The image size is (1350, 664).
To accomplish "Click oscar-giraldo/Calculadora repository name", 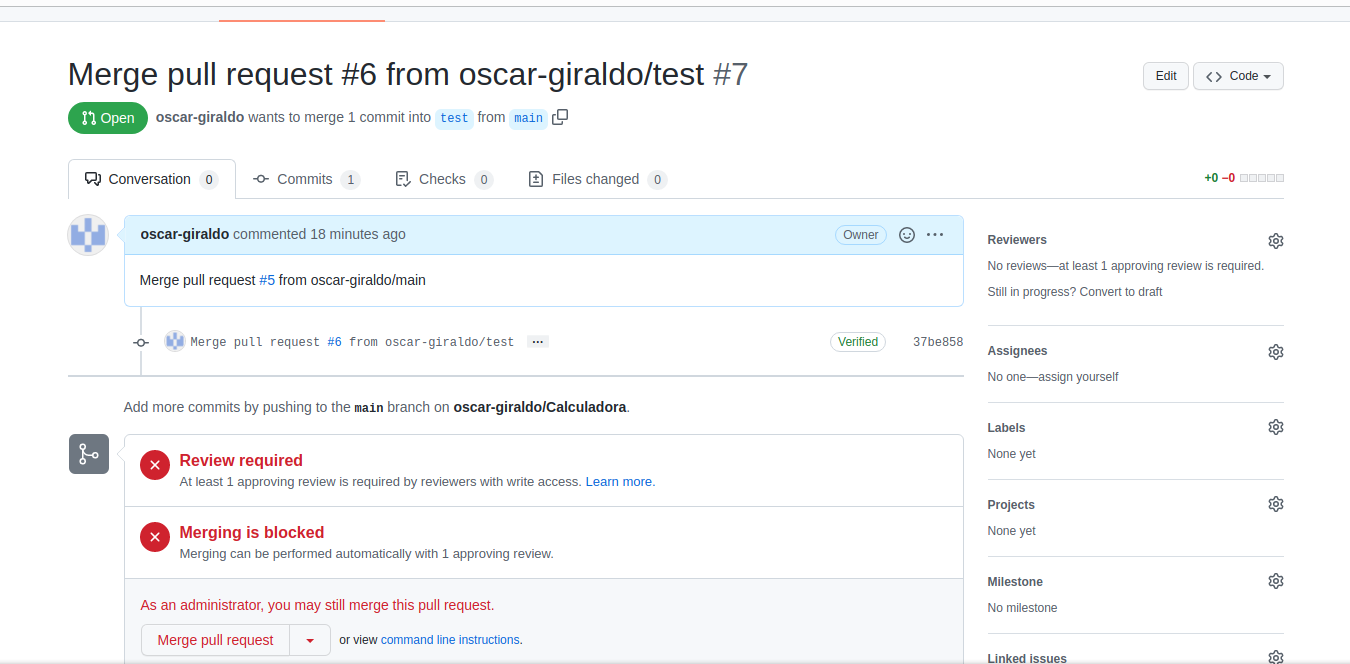I will click(540, 407).
